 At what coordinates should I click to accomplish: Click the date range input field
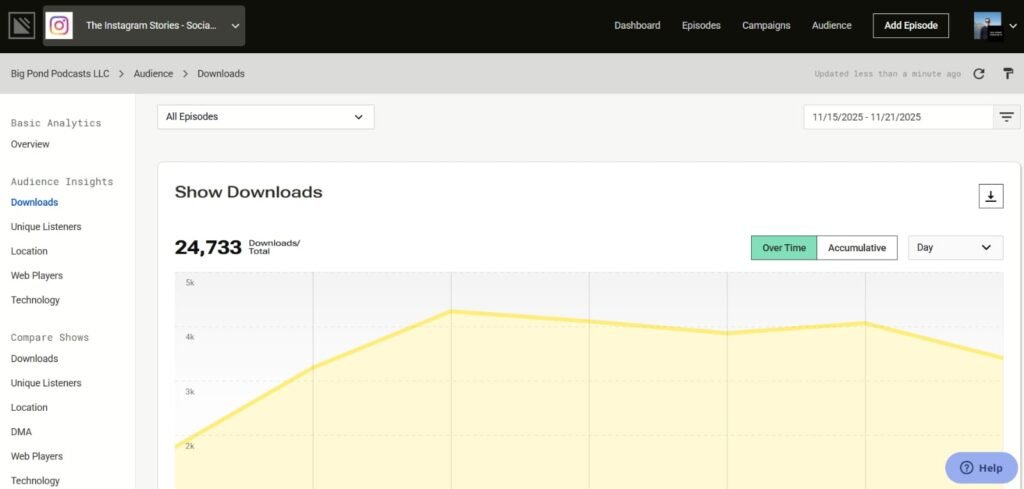coord(899,118)
